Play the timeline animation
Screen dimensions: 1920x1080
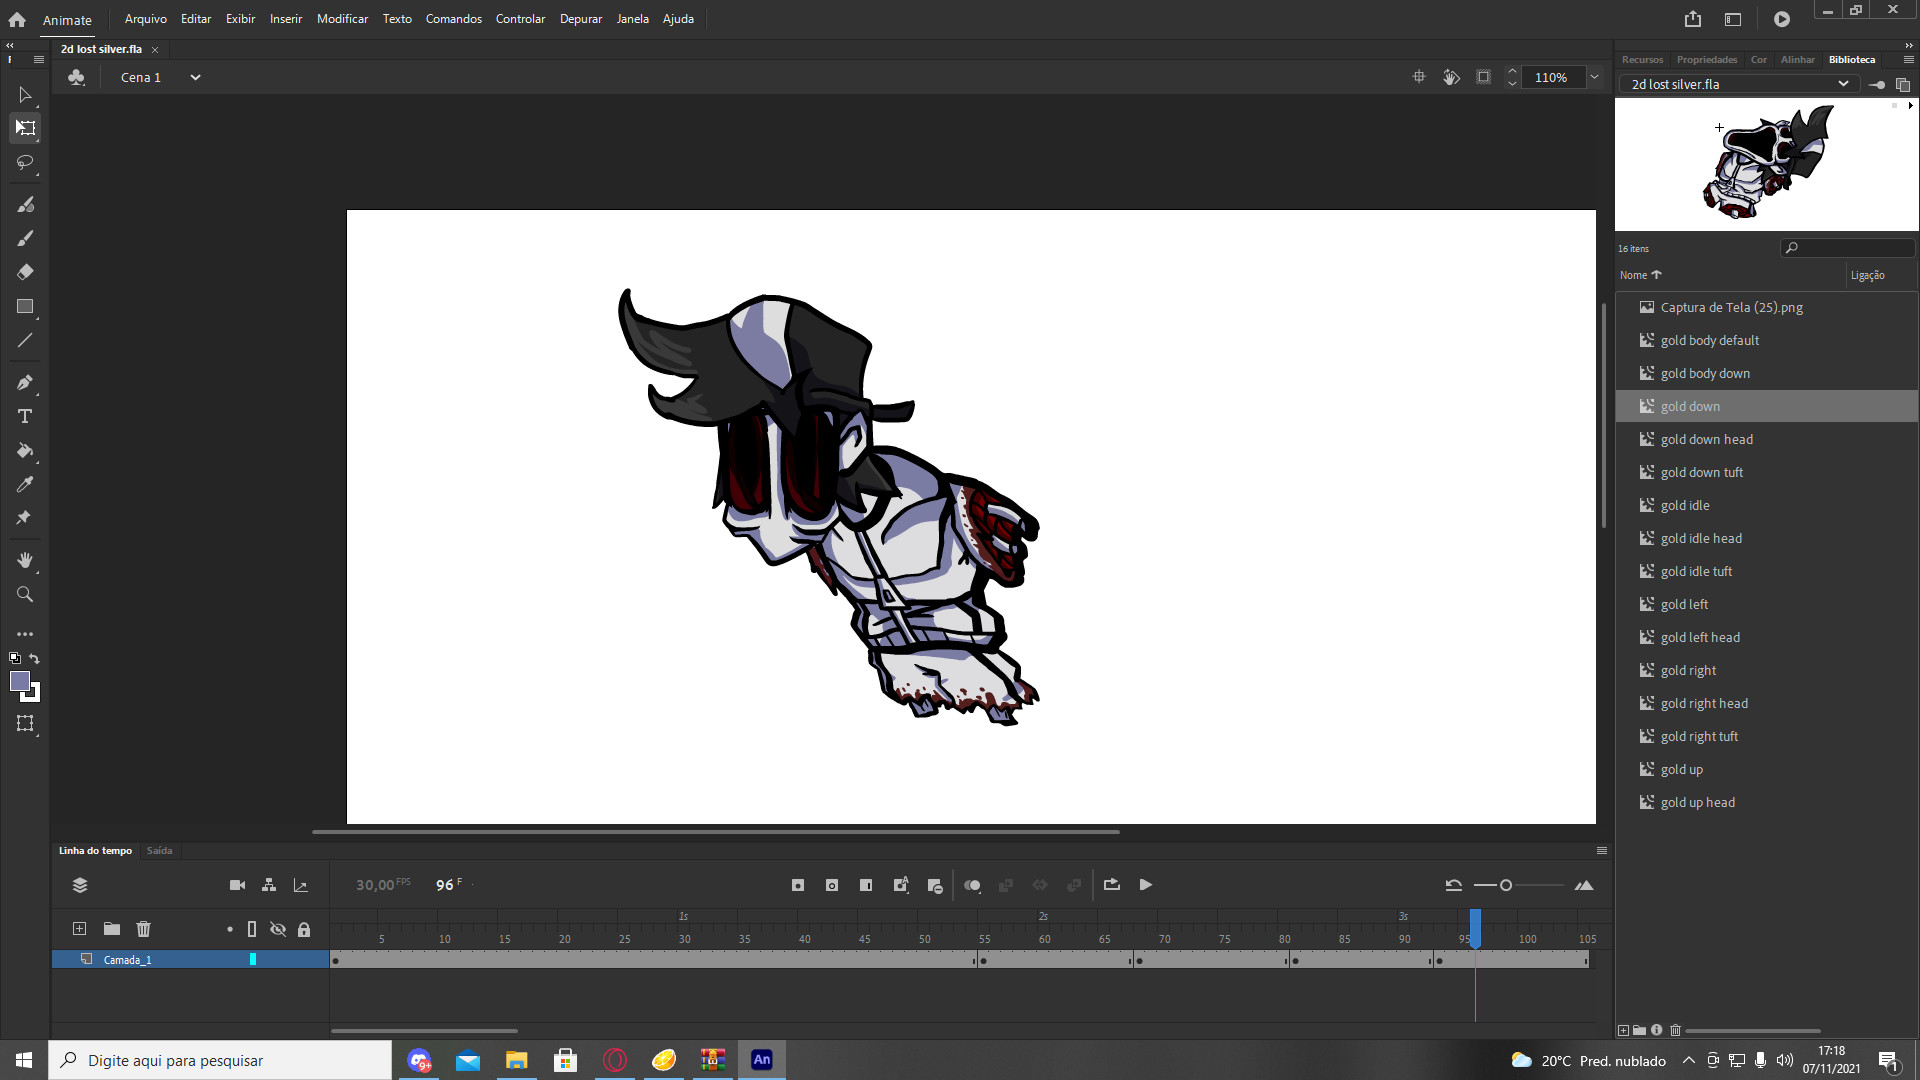1146,885
